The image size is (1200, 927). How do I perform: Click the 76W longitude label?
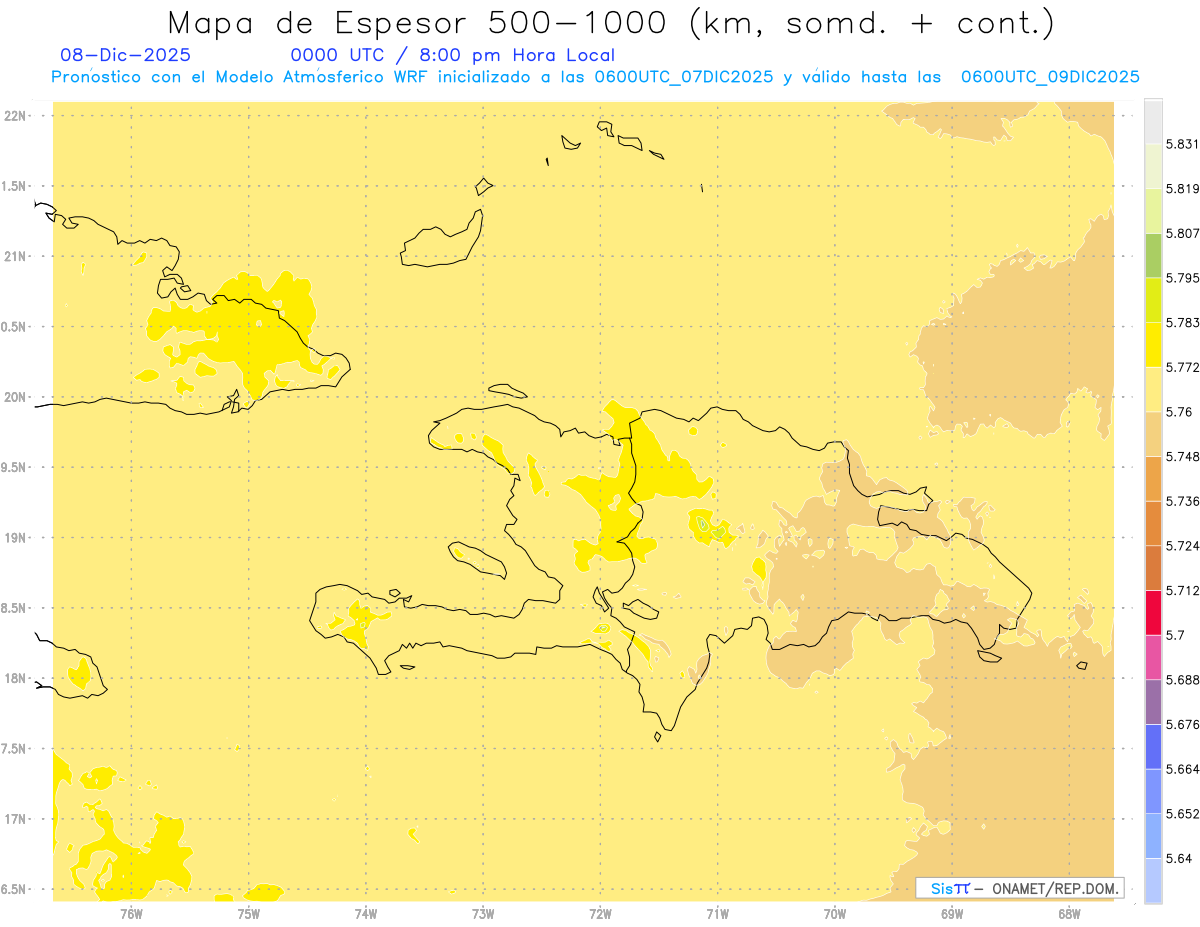point(131,913)
